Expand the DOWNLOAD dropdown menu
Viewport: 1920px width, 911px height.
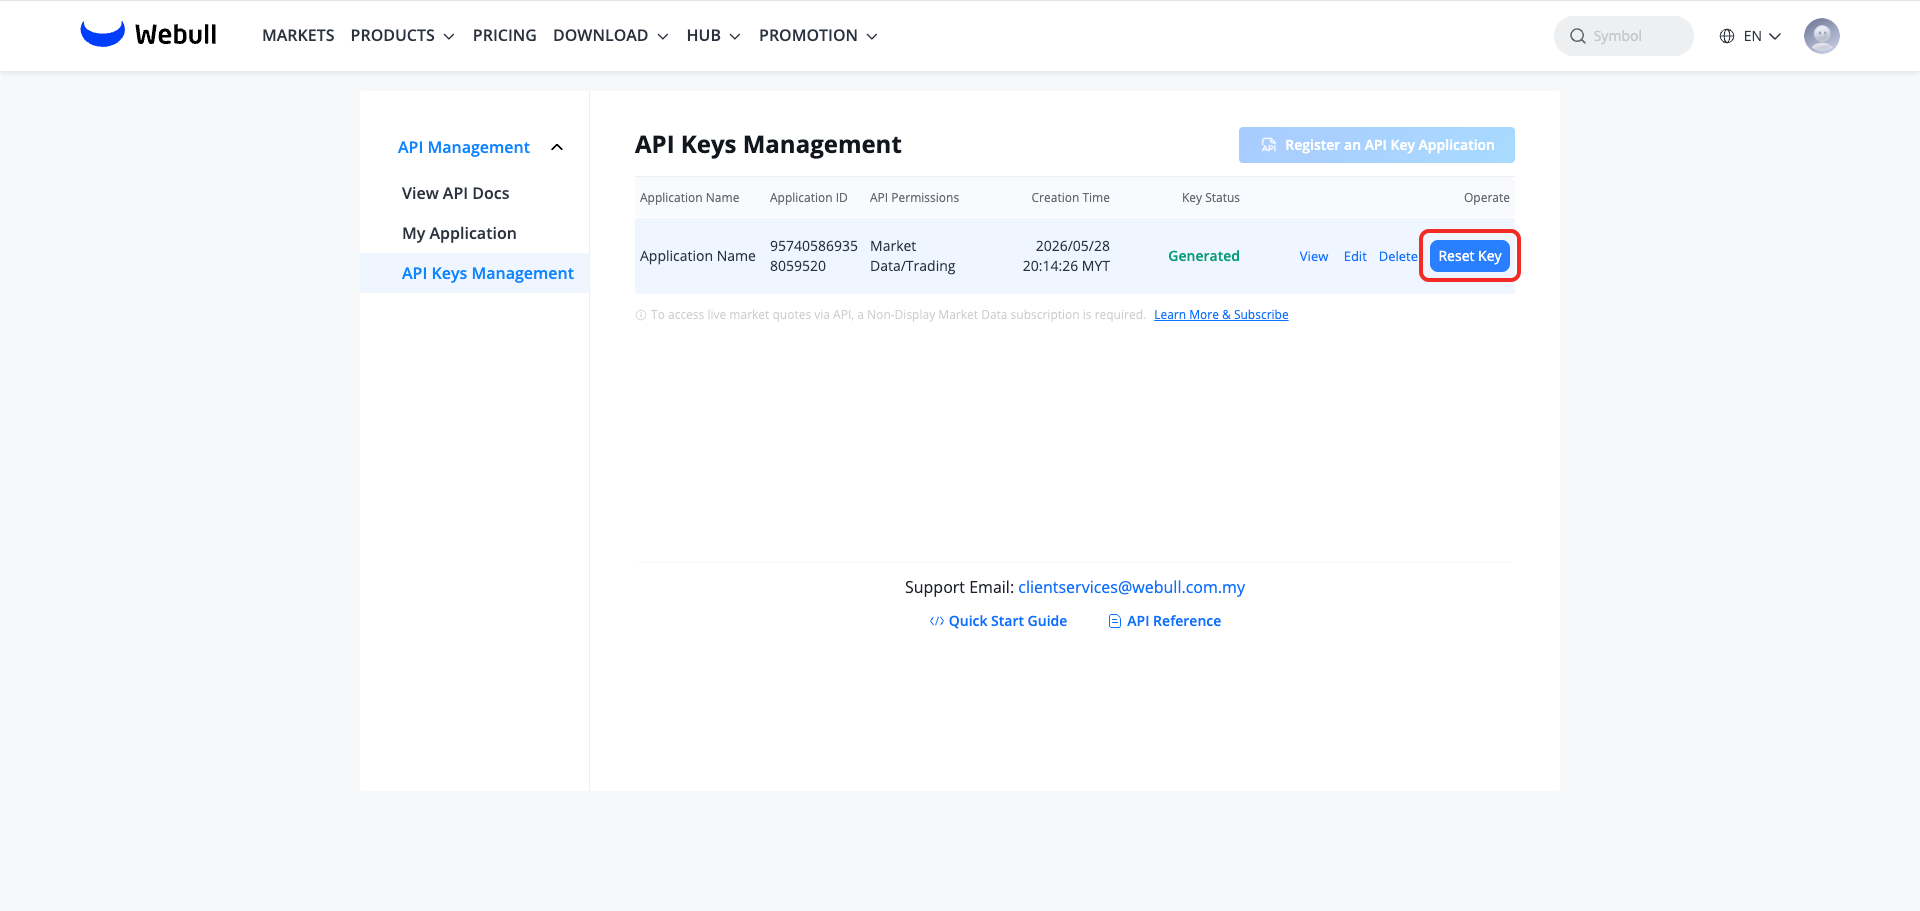610,36
